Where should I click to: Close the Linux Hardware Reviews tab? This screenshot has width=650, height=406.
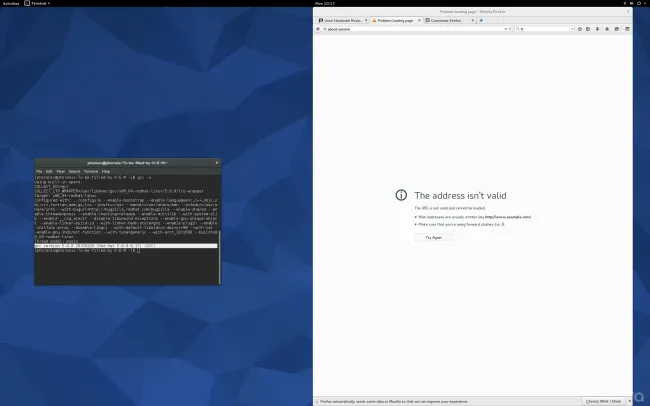pyautogui.click(x=366, y=20)
